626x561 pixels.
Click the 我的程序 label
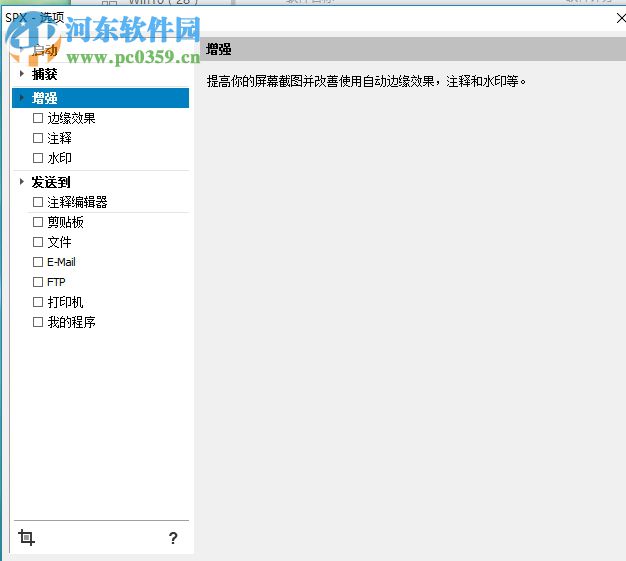[71, 322]
